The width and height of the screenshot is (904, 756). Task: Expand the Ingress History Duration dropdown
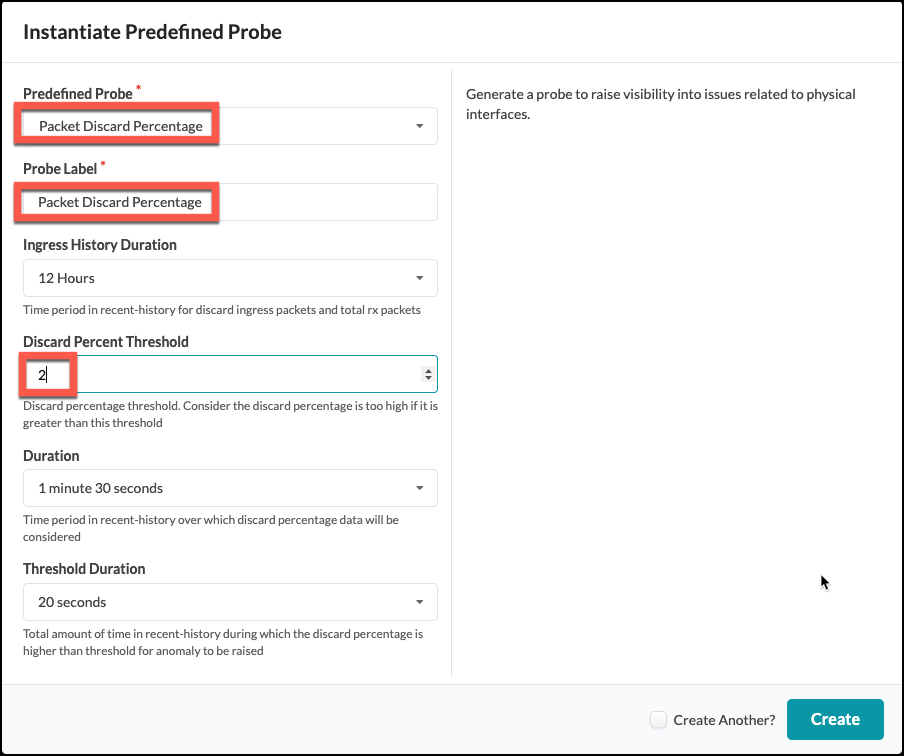(230, 278)
